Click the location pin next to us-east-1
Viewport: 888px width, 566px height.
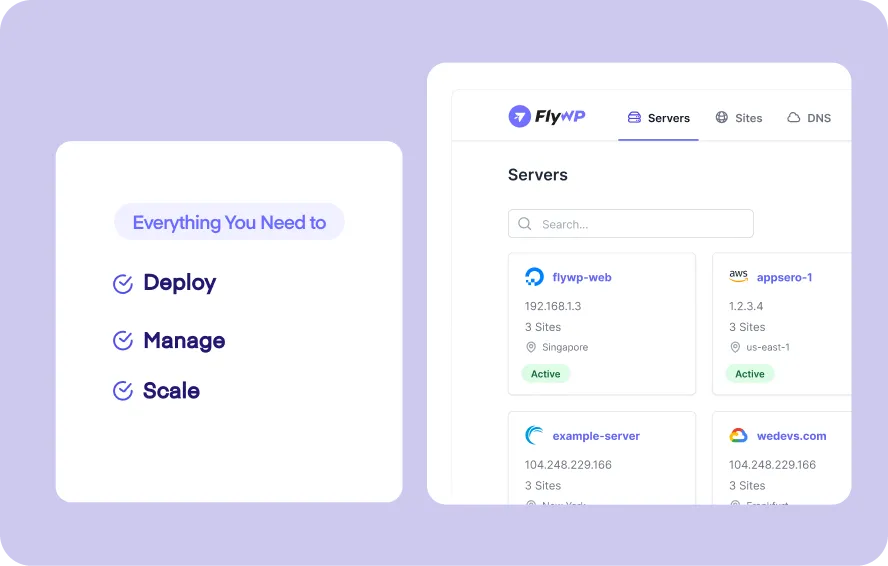(735, 347)
